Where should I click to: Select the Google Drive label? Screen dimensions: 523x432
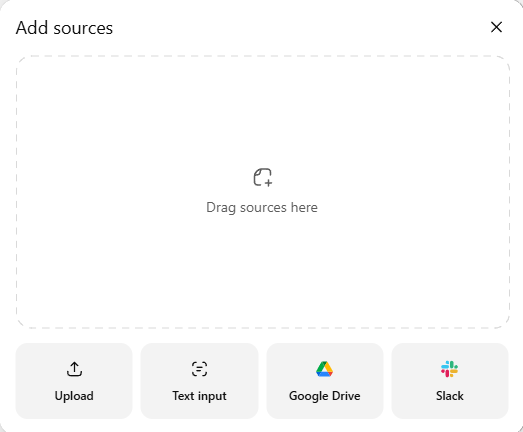[325, 396]
